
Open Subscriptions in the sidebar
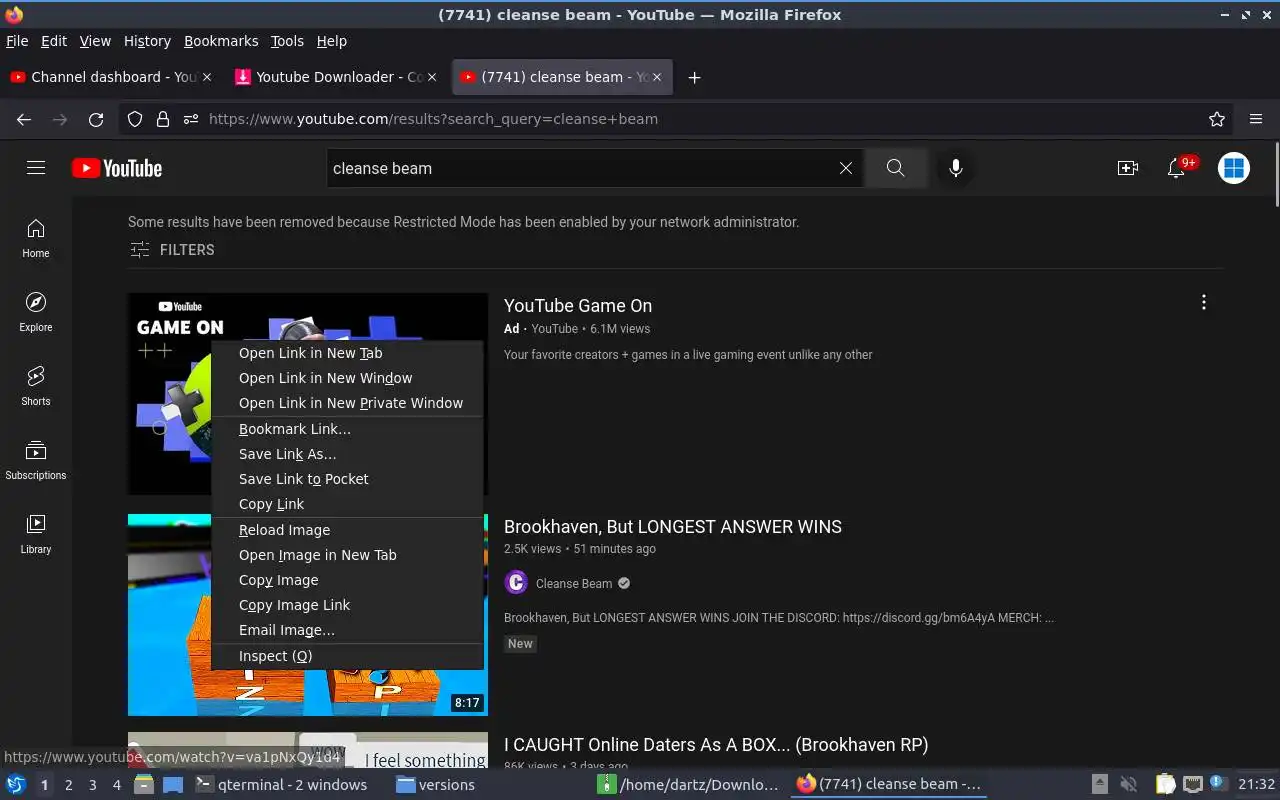[x=36, y=461]
